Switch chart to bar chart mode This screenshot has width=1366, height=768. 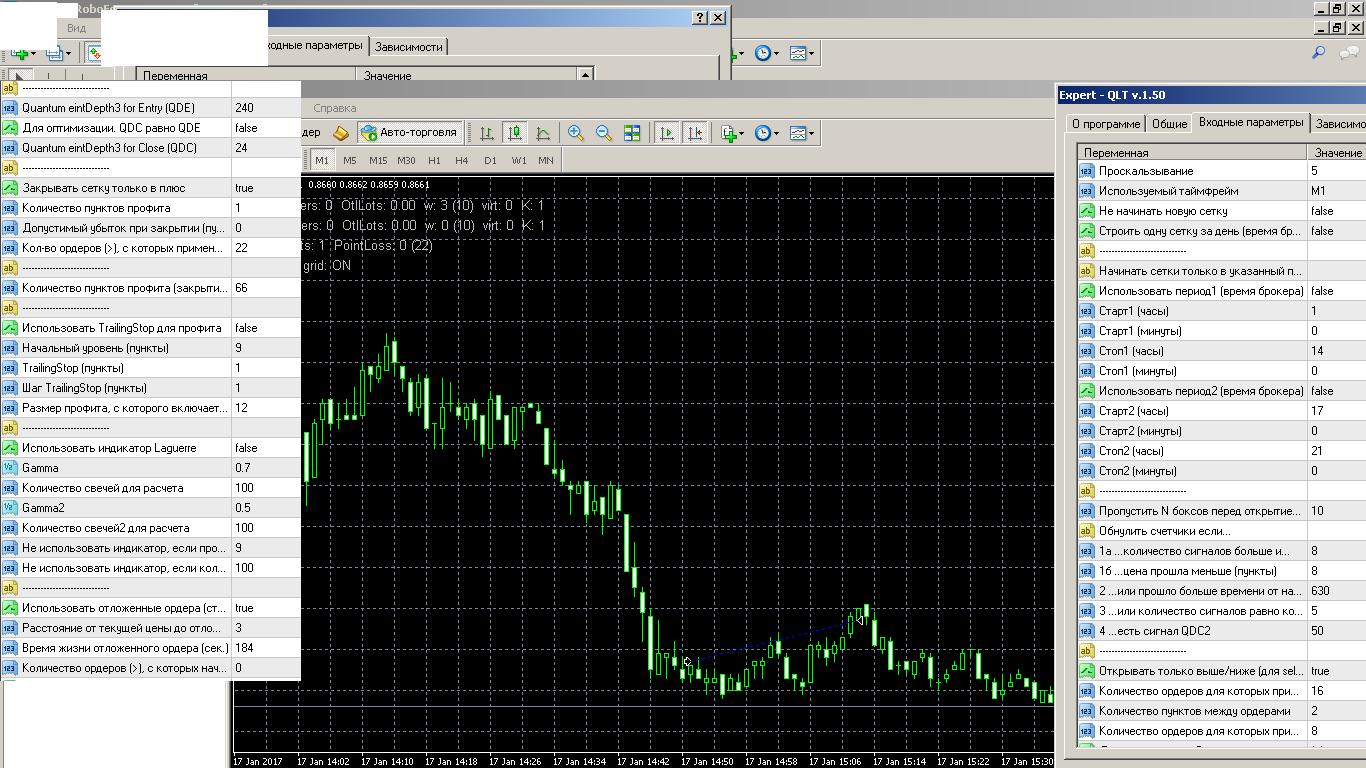(487, 133)
